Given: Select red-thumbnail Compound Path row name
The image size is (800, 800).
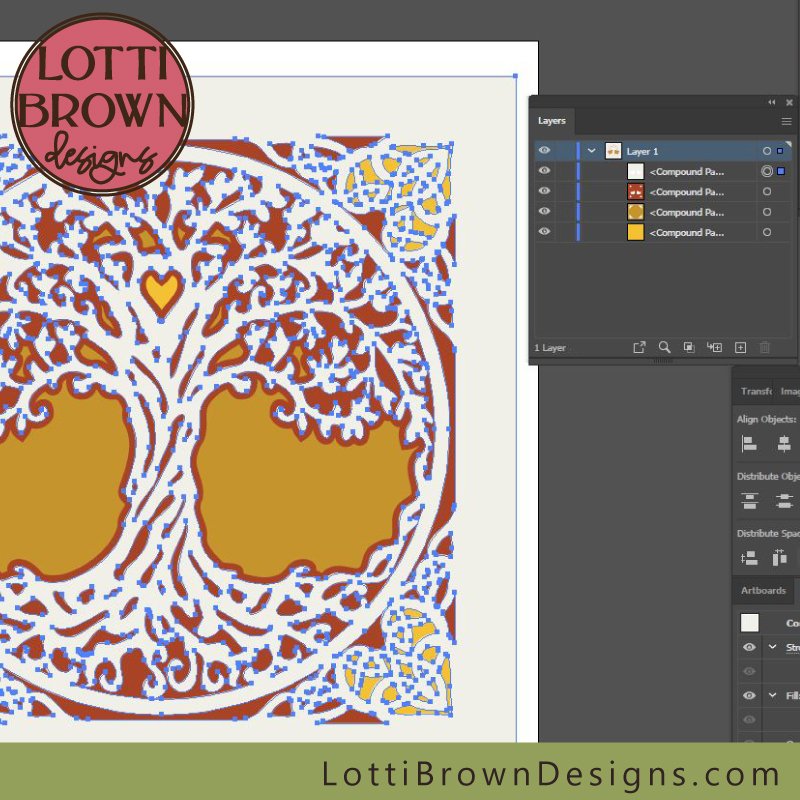Looking at the screenshot, I should 687,192.
